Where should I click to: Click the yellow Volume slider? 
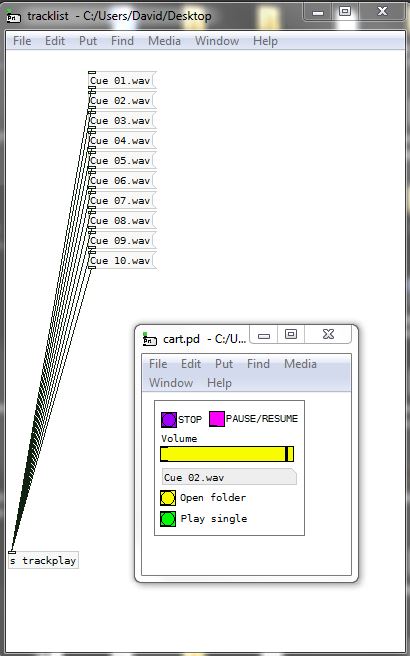pos(227,454)
